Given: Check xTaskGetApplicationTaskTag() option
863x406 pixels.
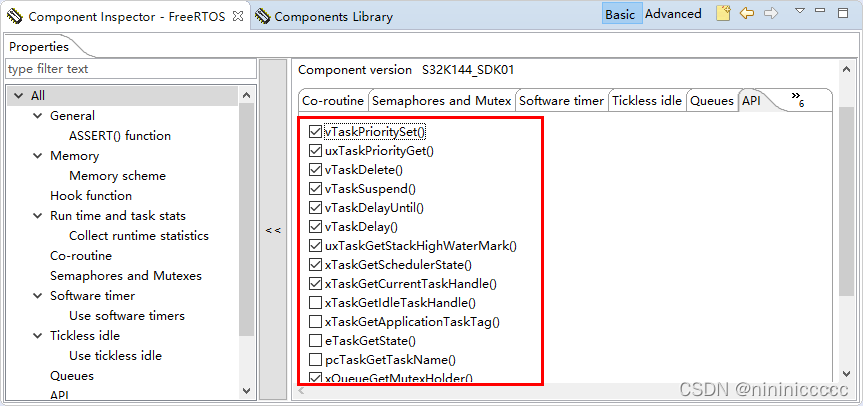Looking at the screenshot, I should [315, 322].
